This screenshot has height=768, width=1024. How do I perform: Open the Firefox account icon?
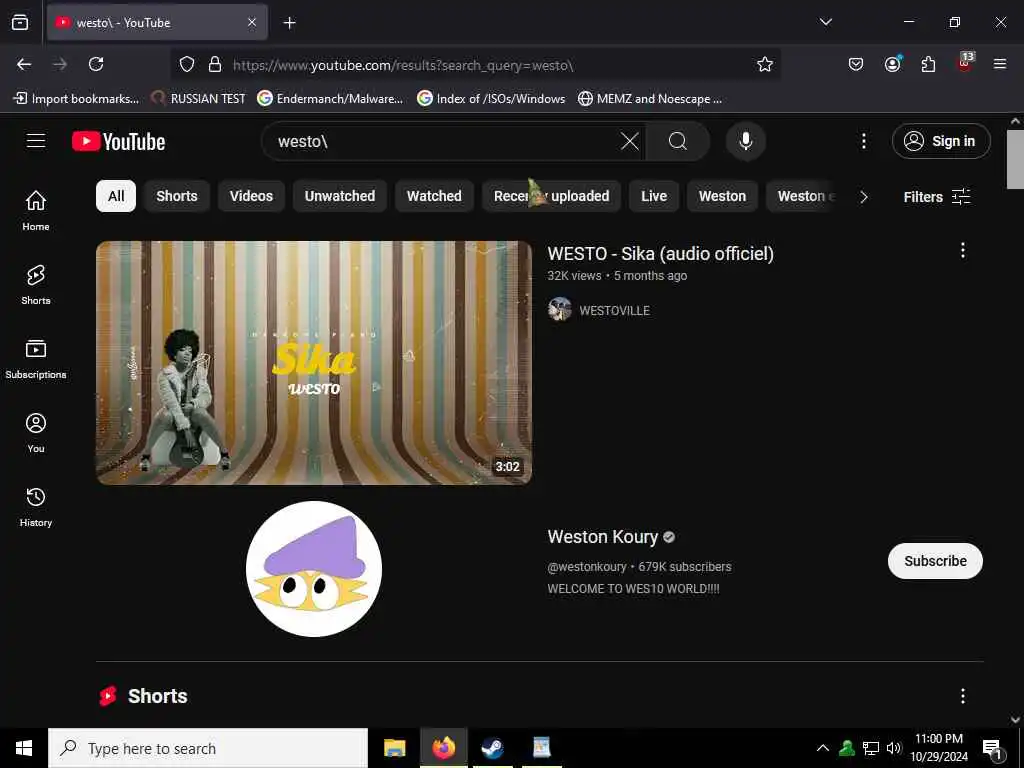click(x=892, y=64)
